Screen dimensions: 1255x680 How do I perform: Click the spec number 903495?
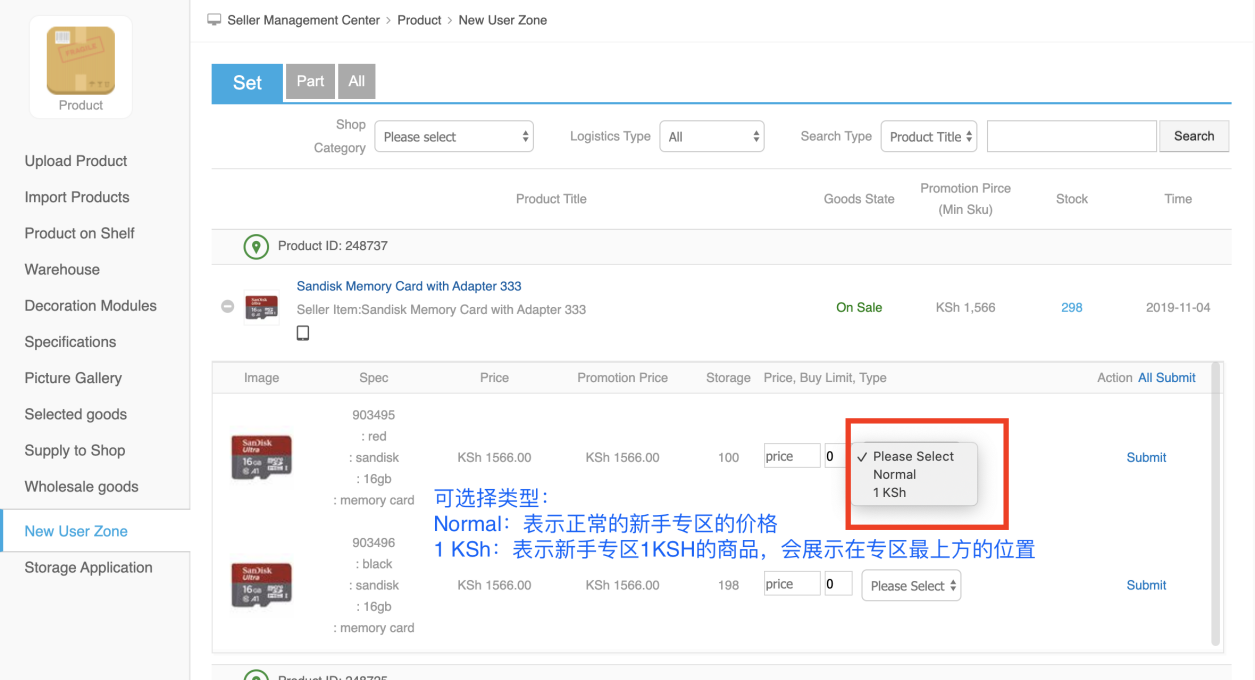374,415
